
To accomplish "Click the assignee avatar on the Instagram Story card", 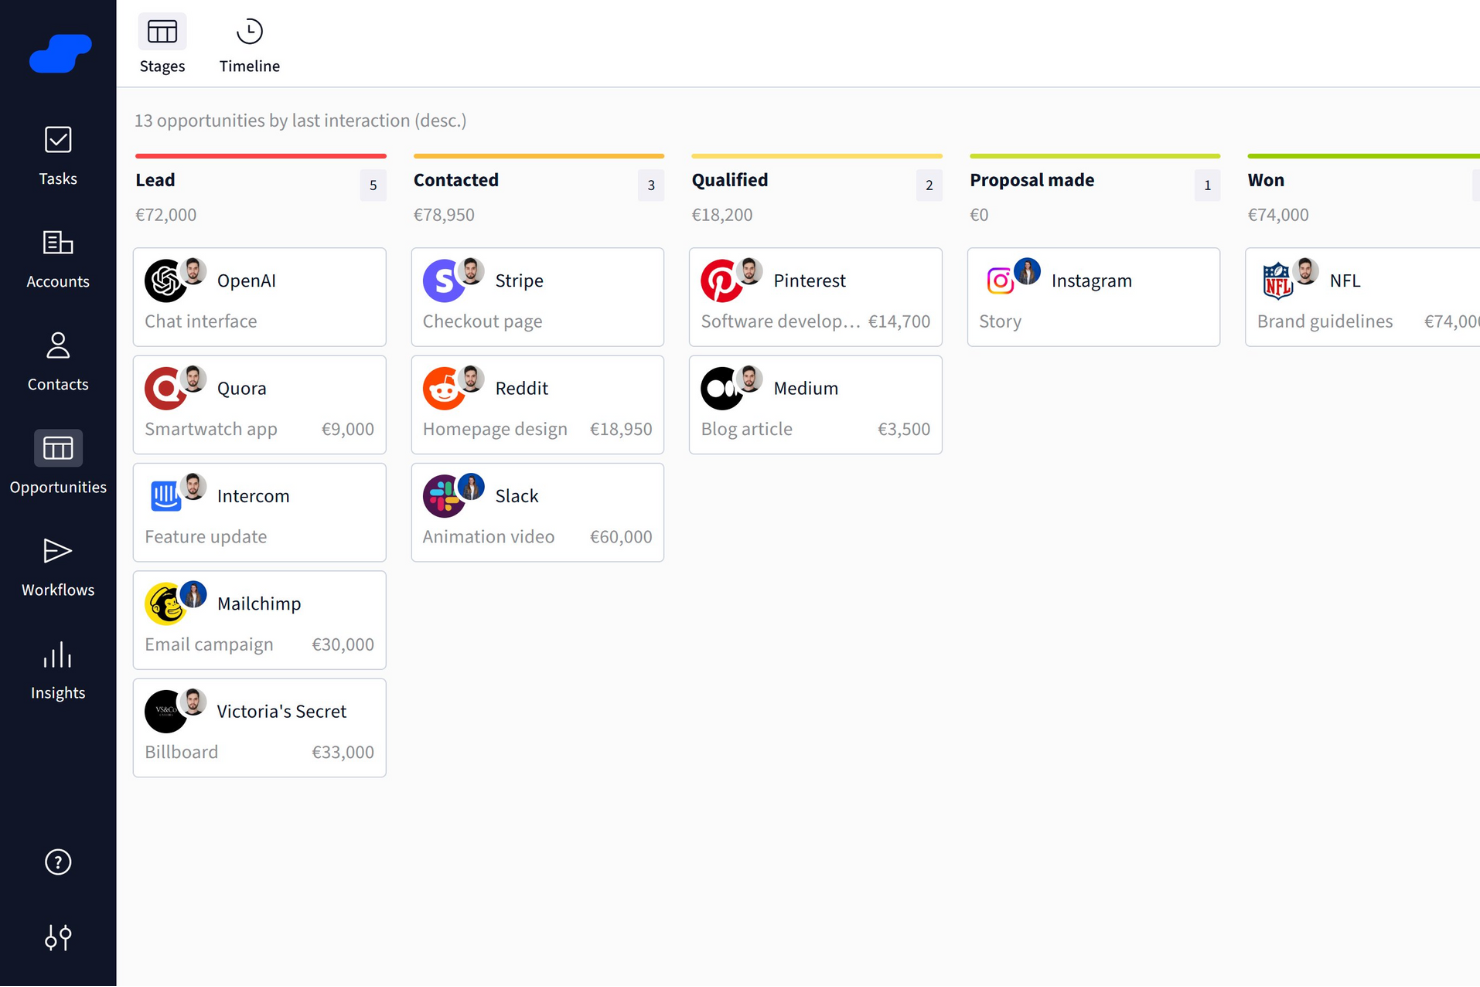I will [x=1028, y=269].
